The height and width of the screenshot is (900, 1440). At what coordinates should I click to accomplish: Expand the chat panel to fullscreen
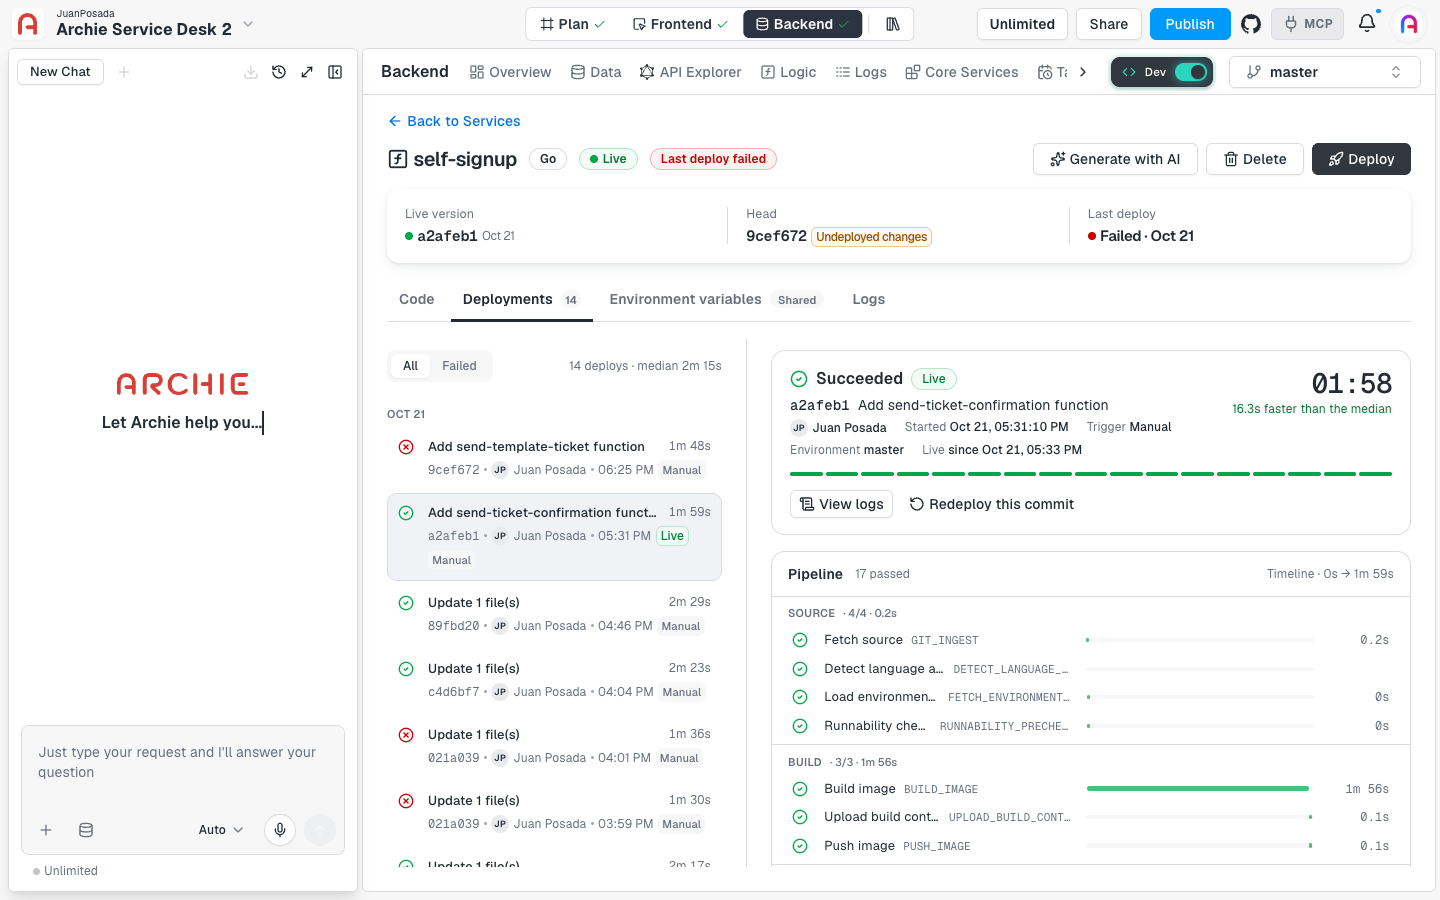(307, 72)
